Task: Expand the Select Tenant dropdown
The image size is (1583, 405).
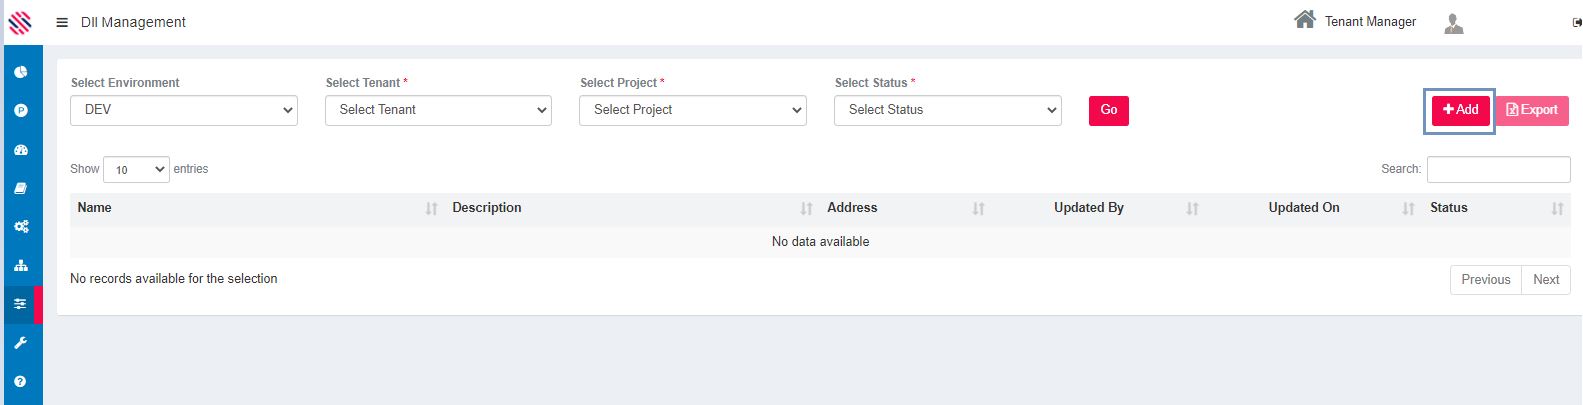Action: click(x=438, y=110)
